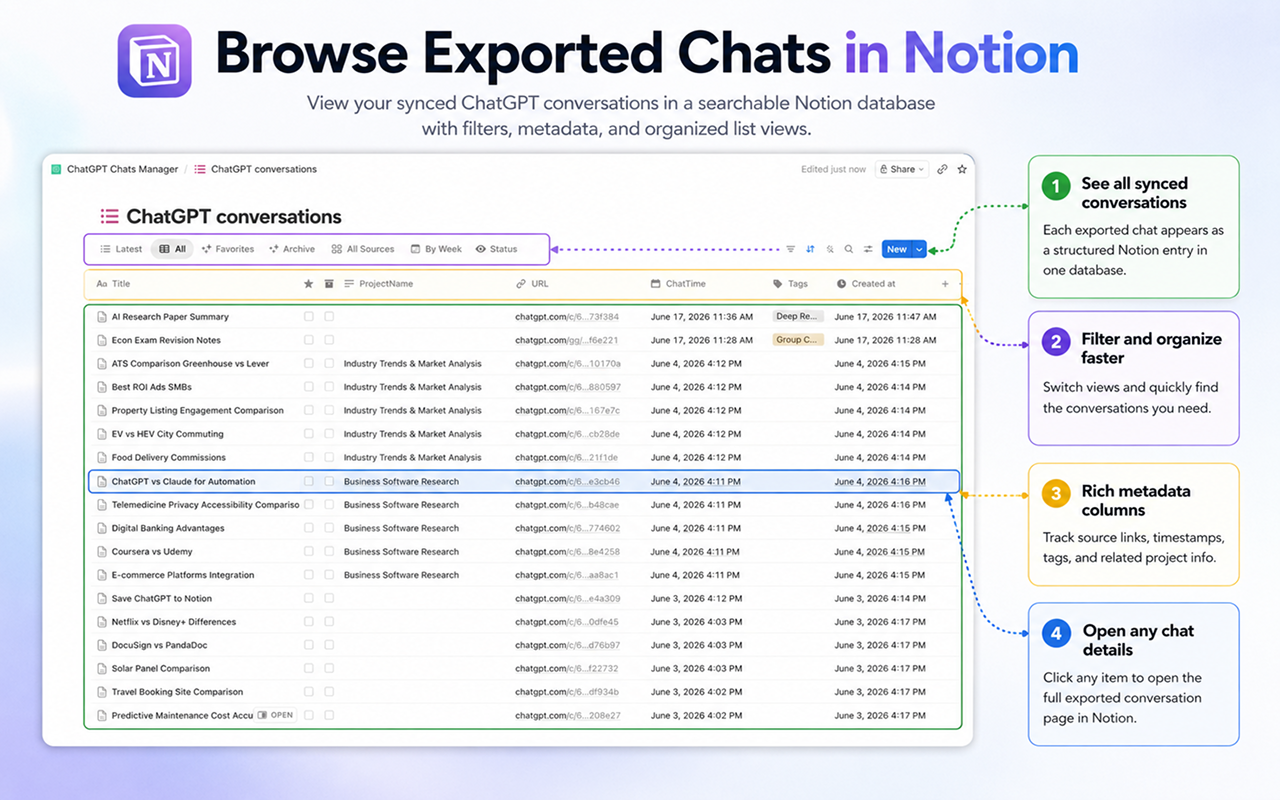Tick the archive checkbox for Econ Exam Revision Notes

coord(329,340)
